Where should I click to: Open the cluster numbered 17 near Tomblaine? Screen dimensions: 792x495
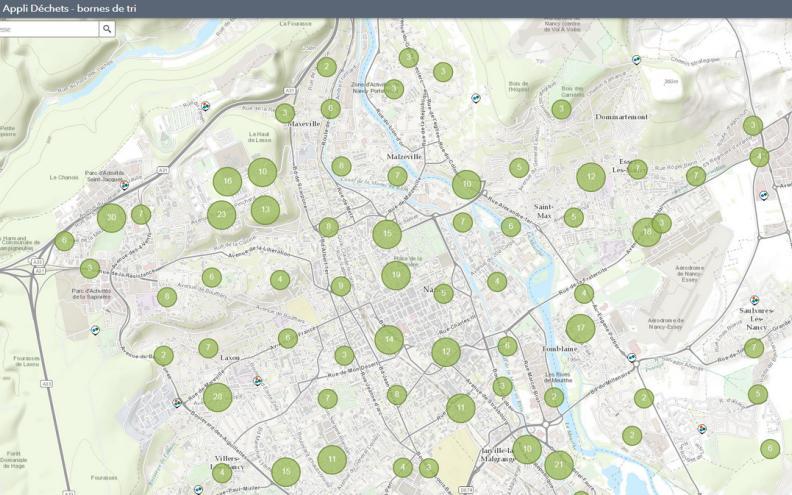click(x=581, y=328)
